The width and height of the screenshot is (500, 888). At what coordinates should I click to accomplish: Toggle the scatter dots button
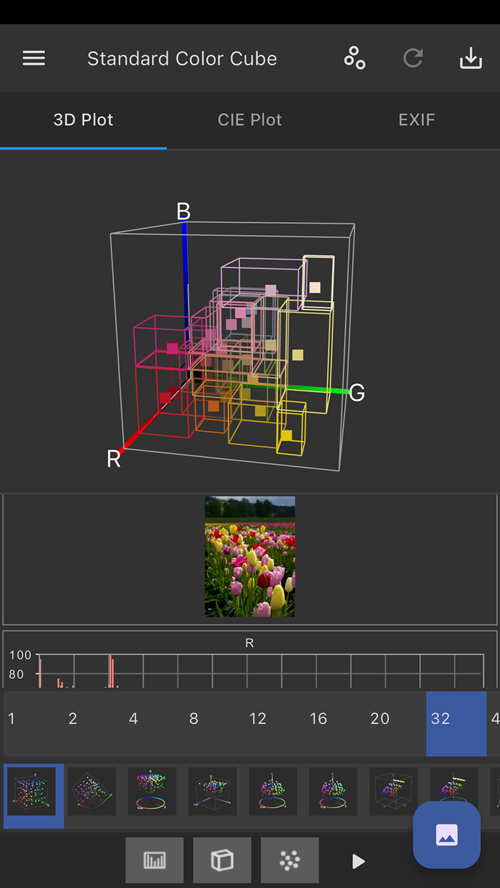click(x=290, y=860)
